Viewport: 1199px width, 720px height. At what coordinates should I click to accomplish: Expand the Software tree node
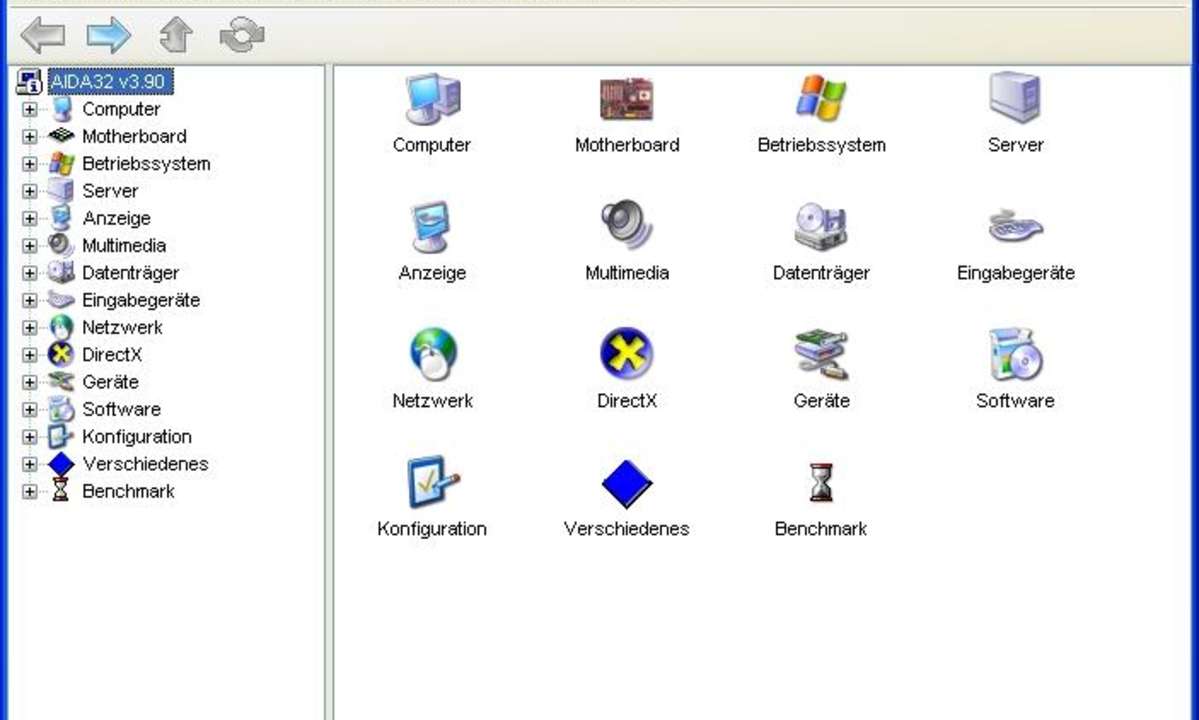pyautogui.click(x=29, y=410)
